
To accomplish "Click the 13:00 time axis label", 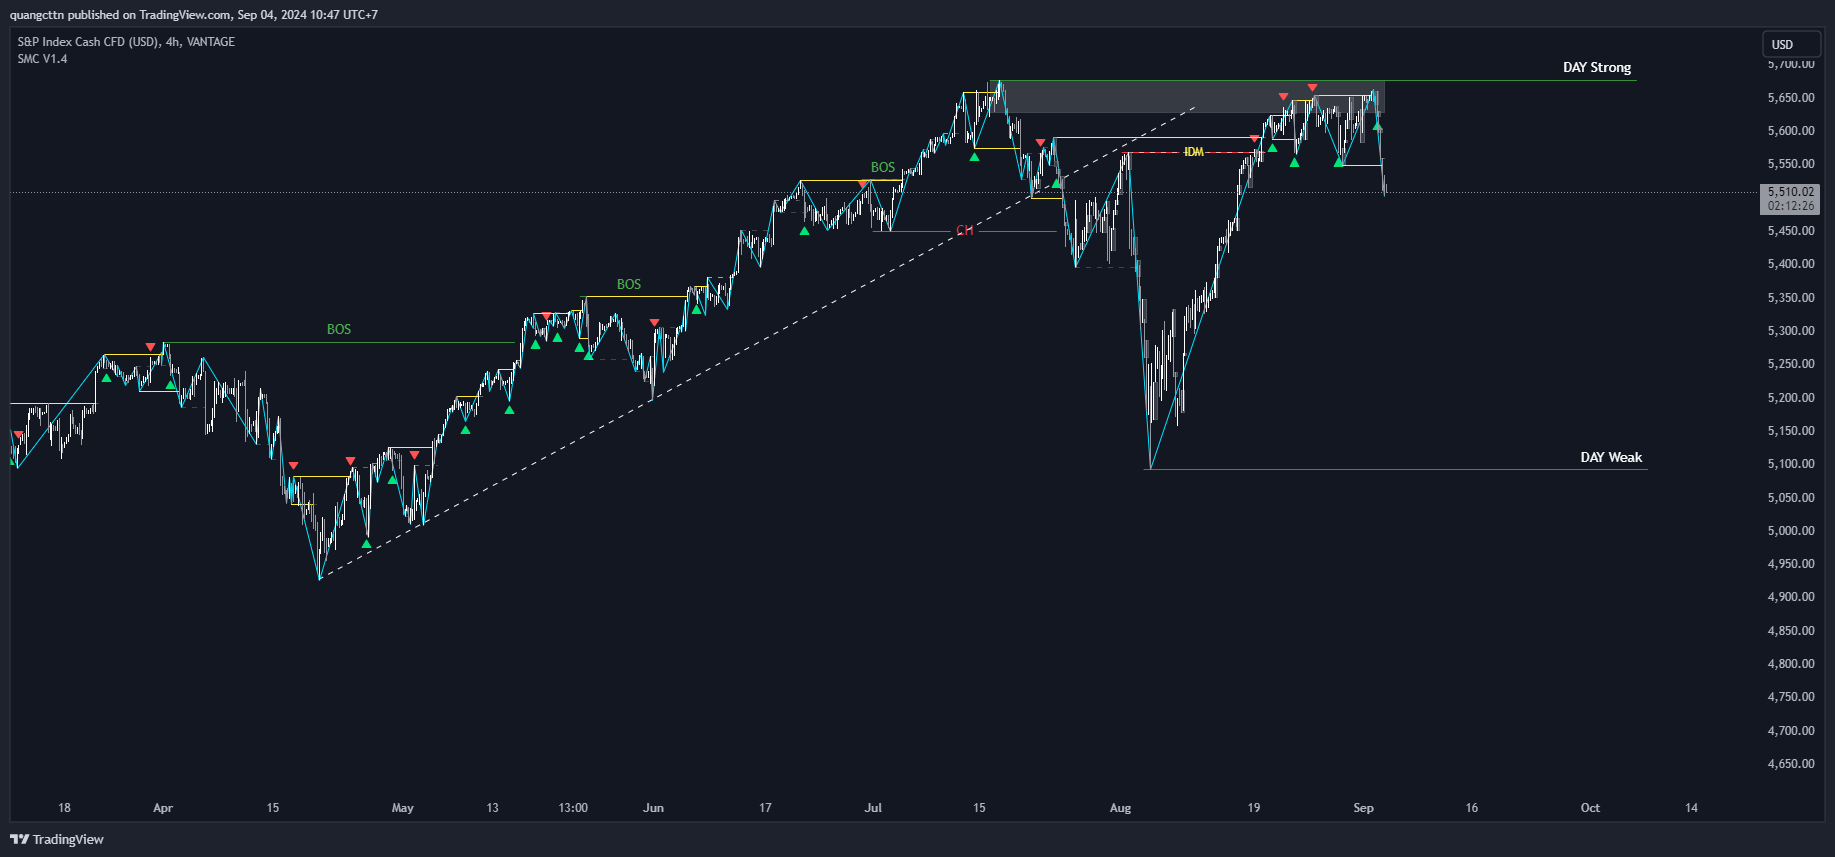I will 573,808.
